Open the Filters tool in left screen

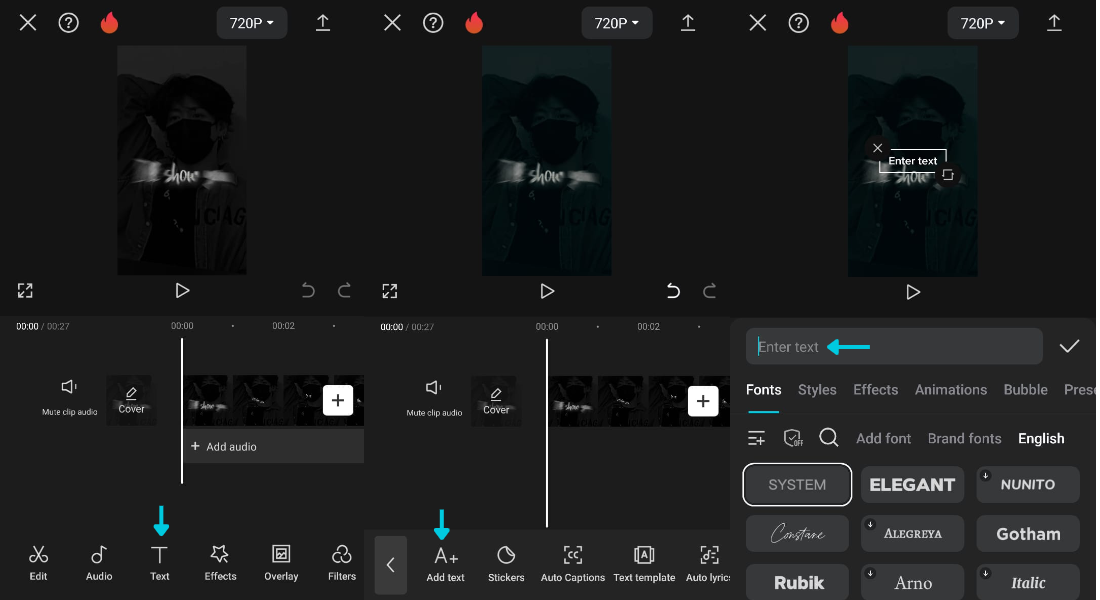point(342,563)
